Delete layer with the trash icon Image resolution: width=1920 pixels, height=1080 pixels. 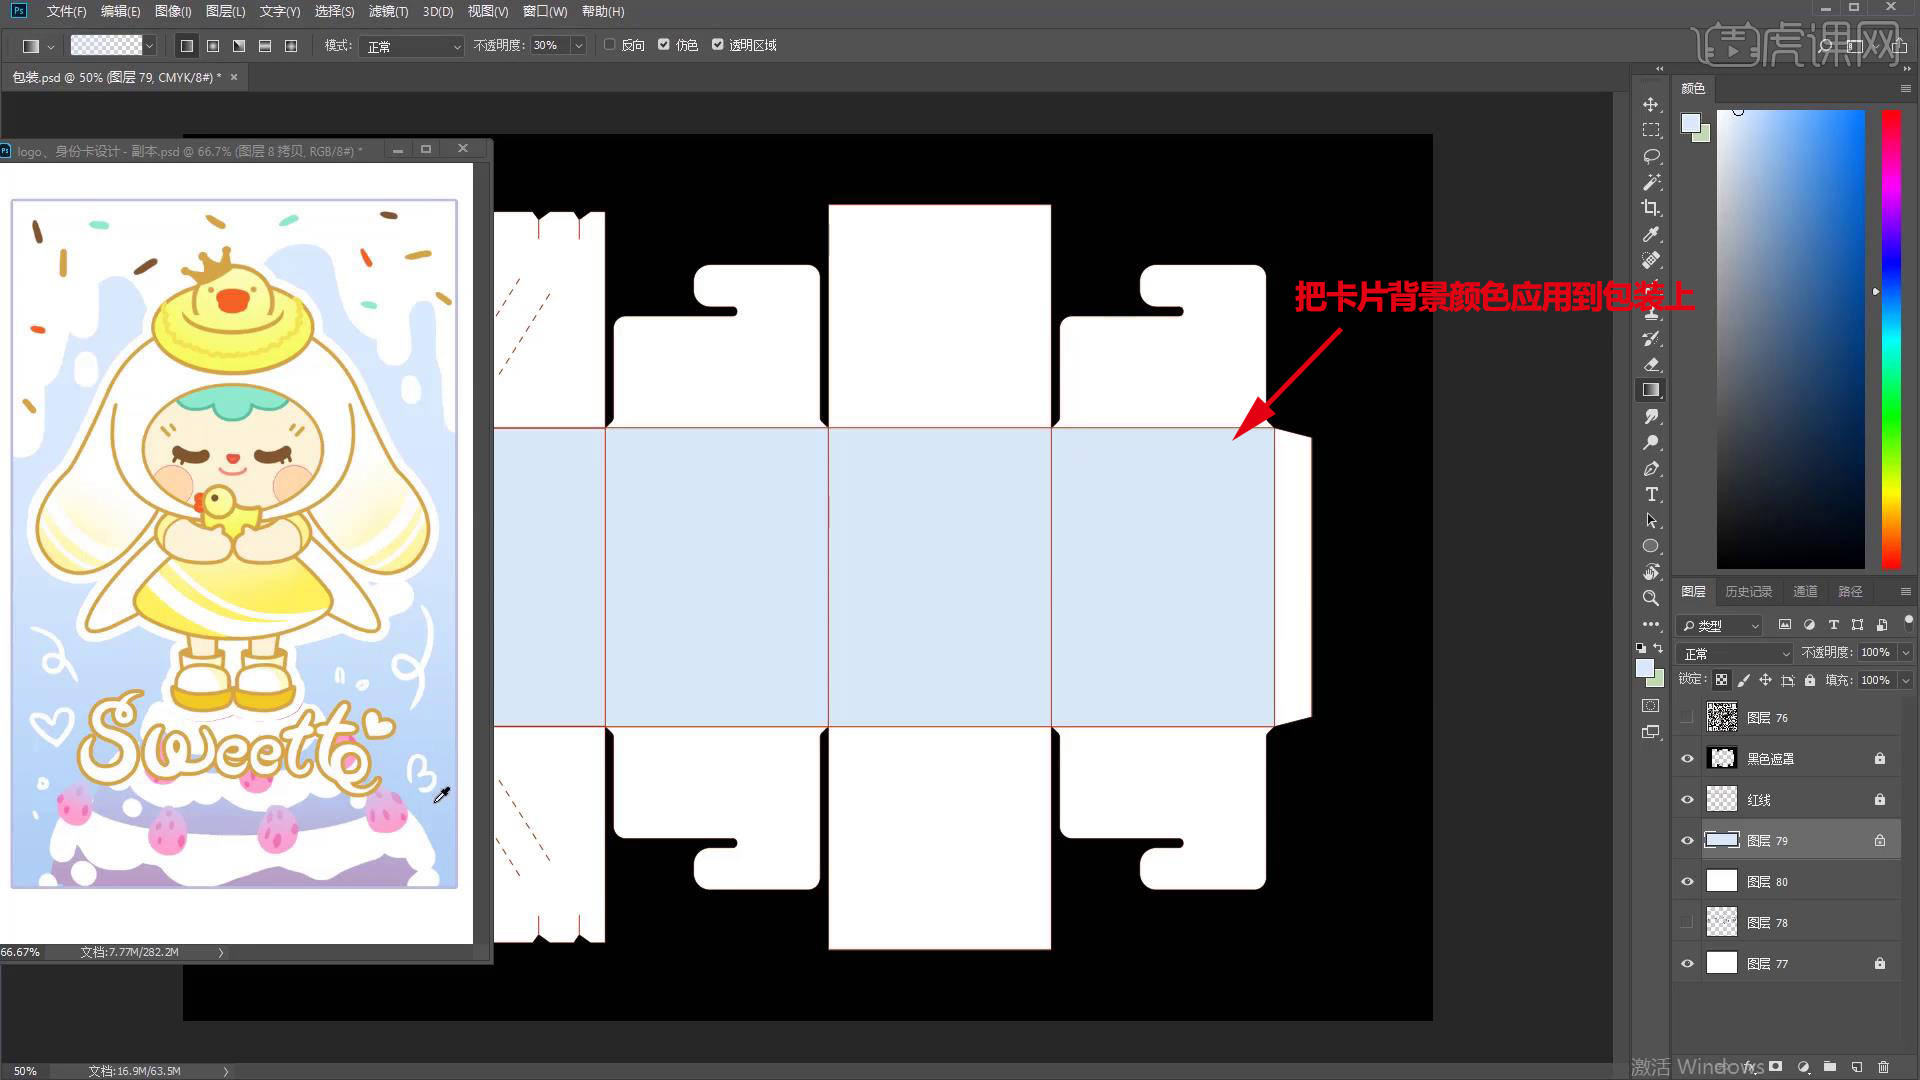[x=1884, y=1067]
